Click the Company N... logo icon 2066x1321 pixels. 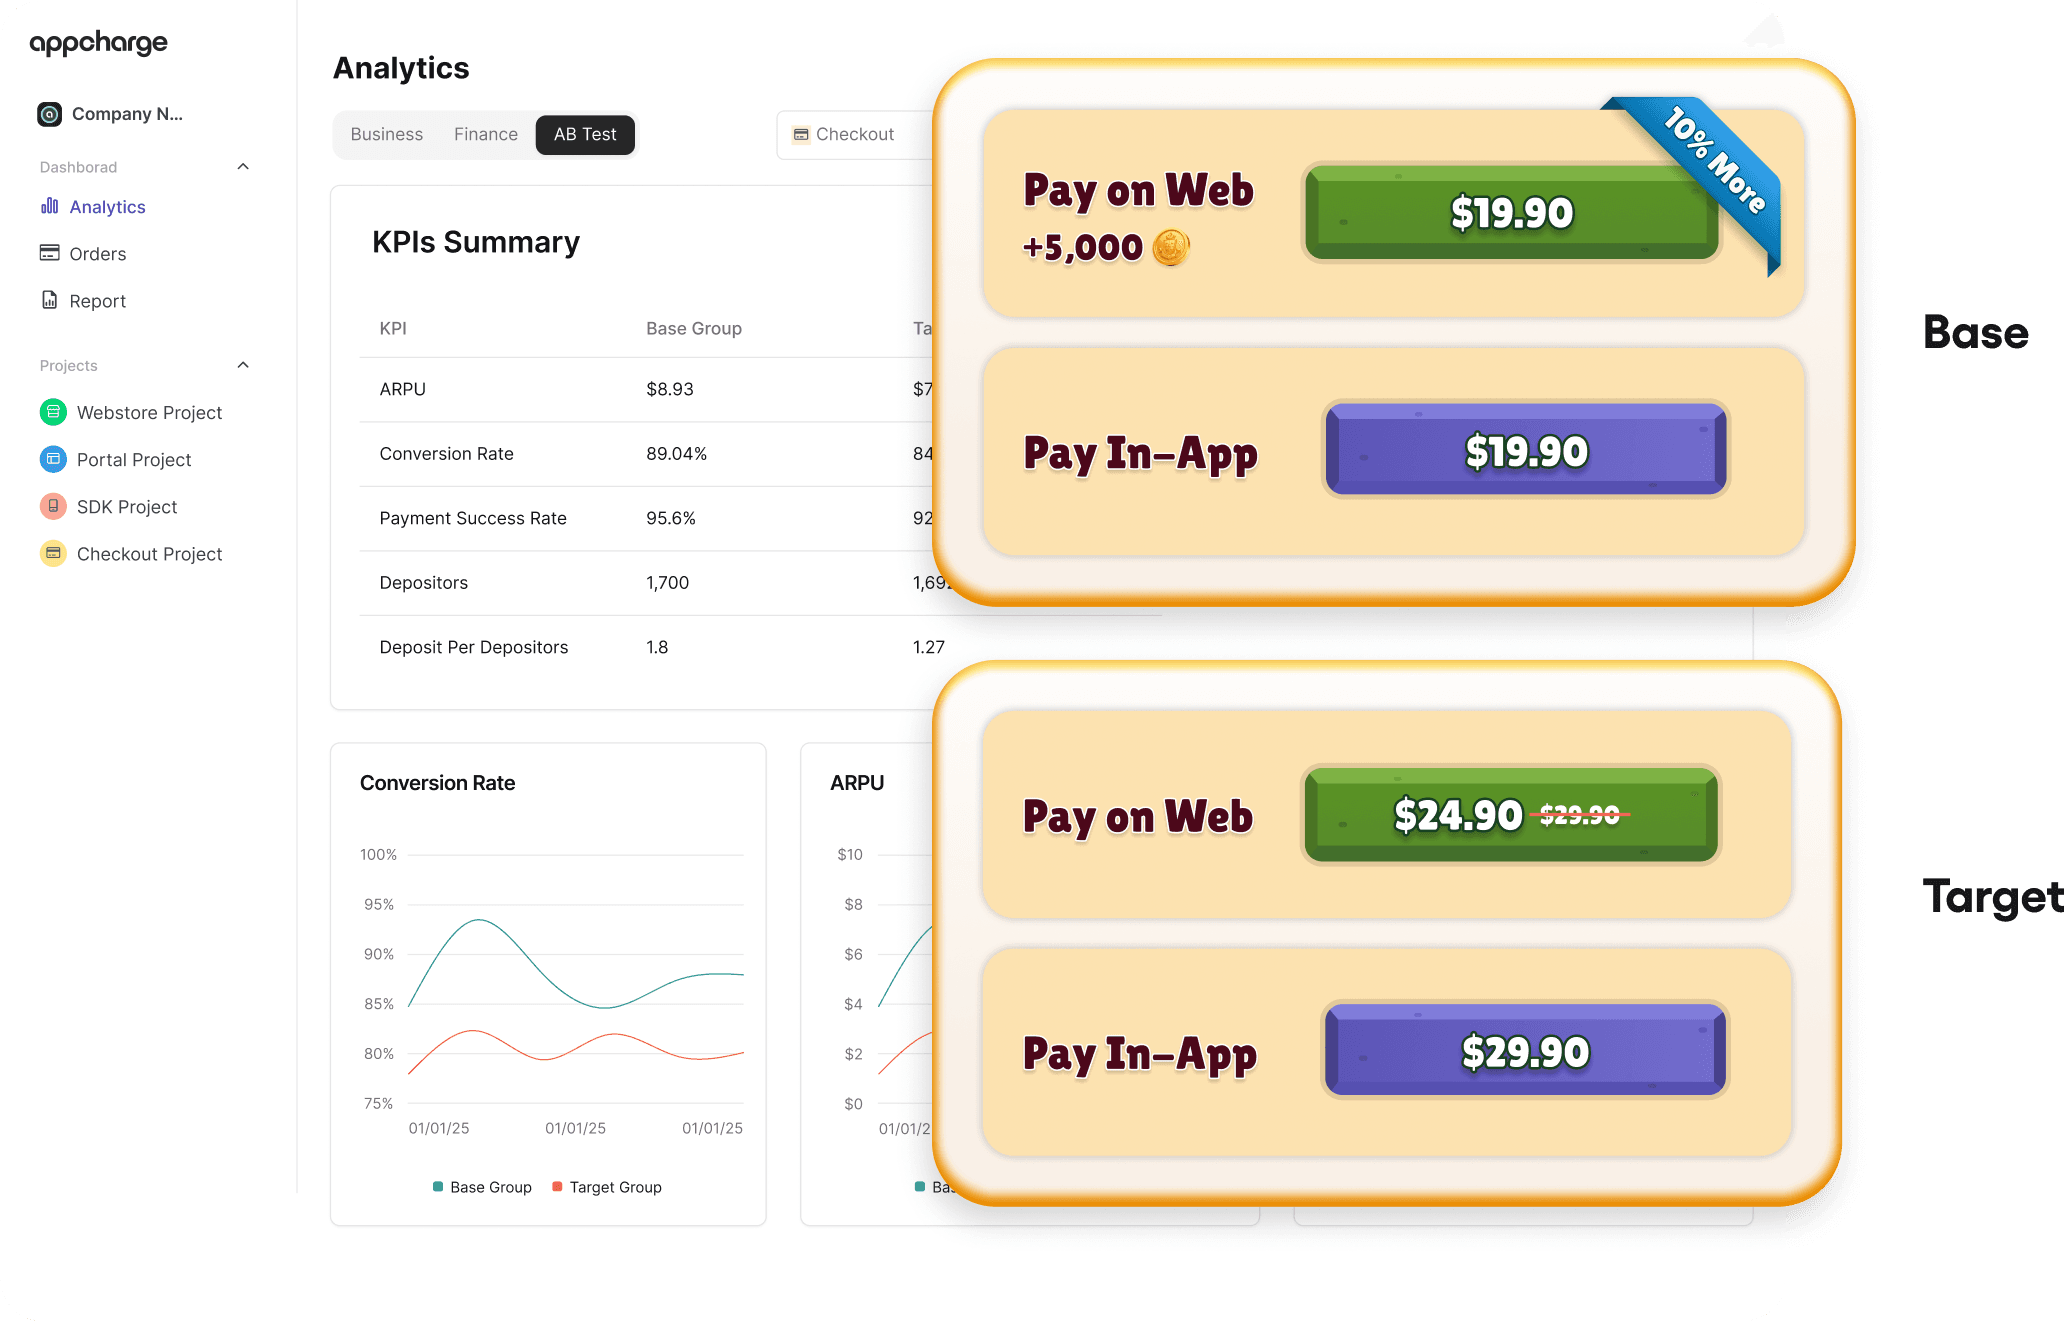(49, 114)
